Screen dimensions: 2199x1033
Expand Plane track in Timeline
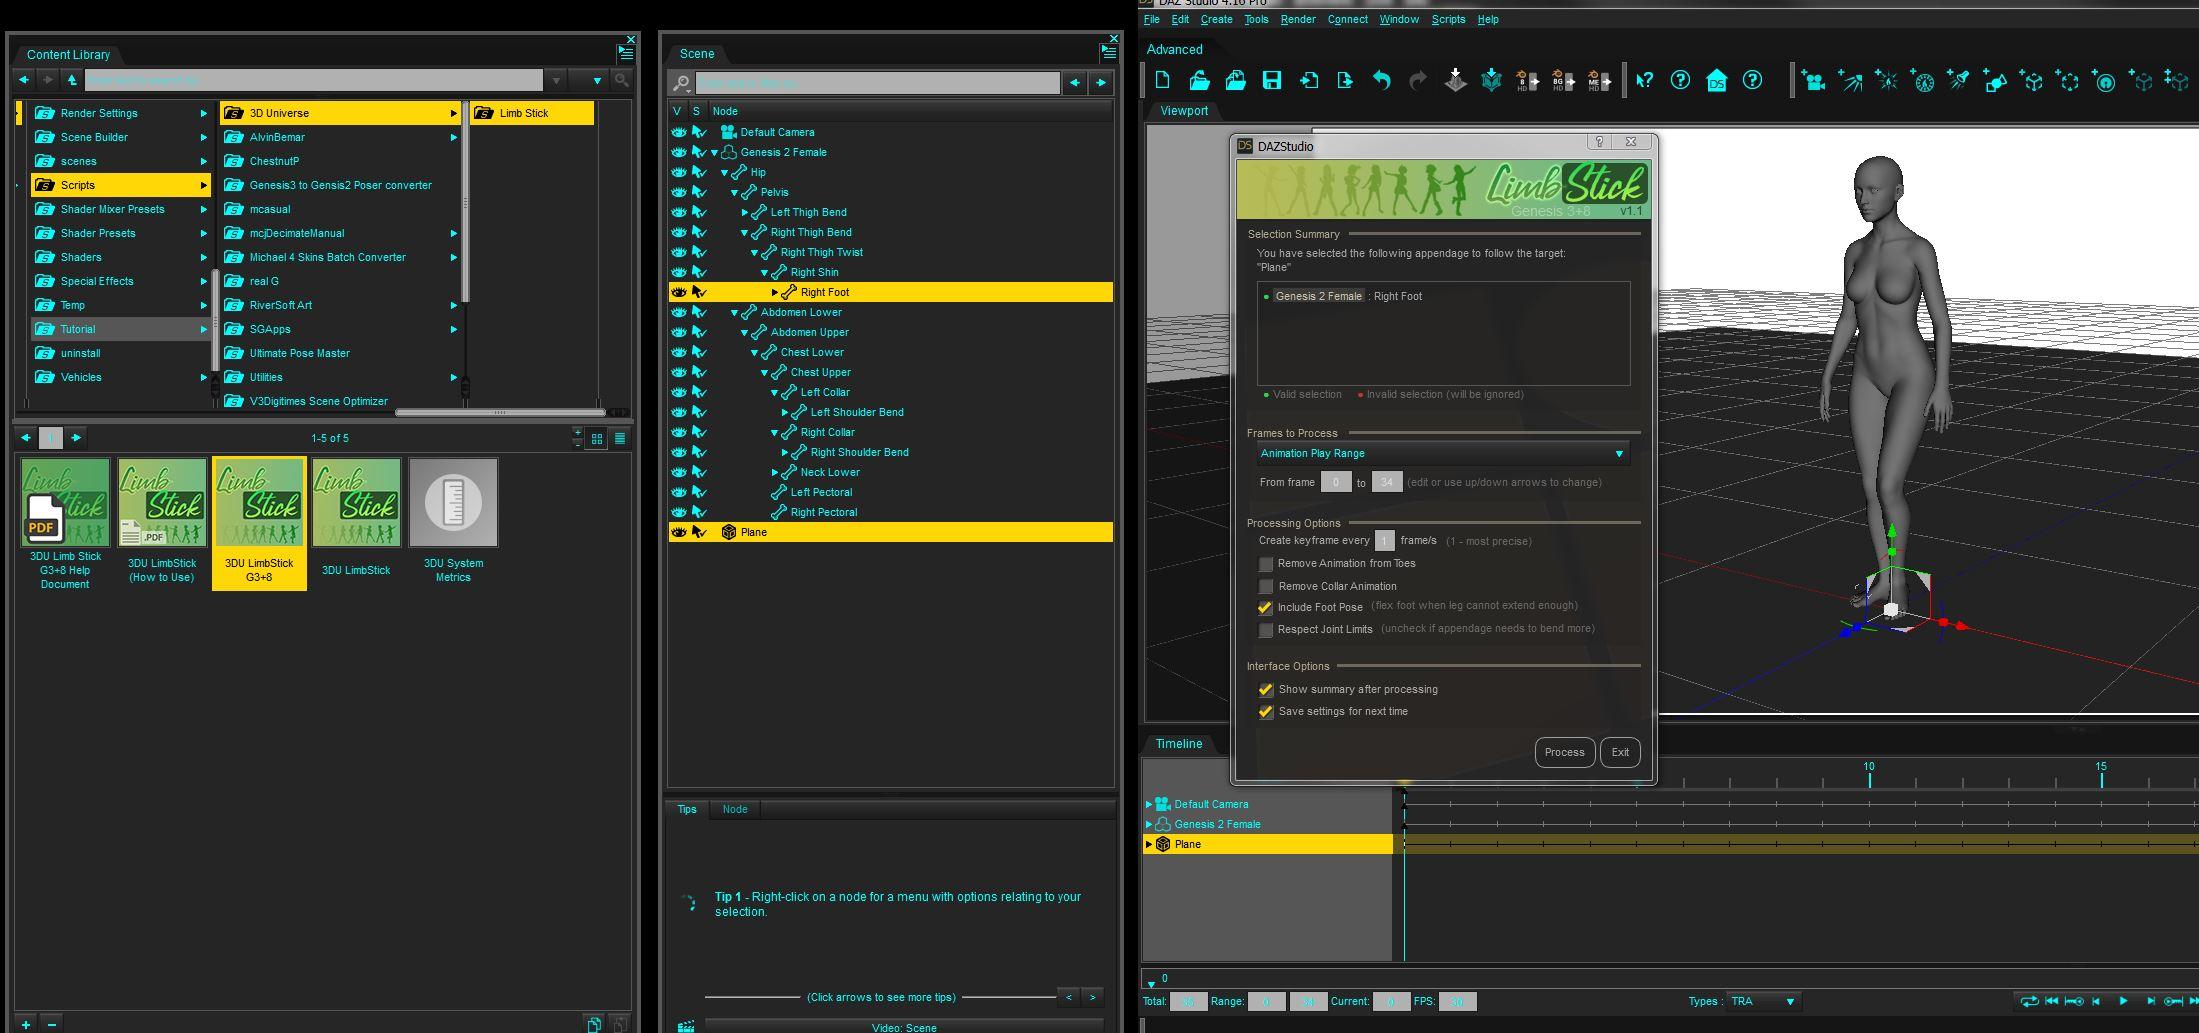click(x=1149, y=844)
